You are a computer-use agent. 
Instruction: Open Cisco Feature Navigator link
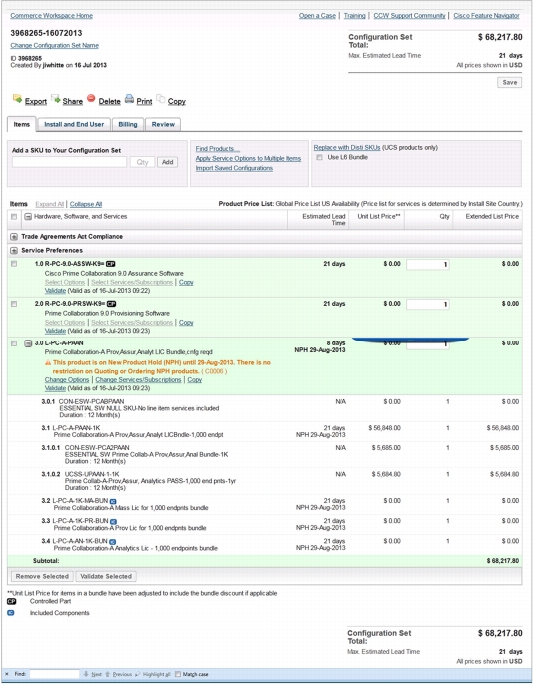(486, 16)
